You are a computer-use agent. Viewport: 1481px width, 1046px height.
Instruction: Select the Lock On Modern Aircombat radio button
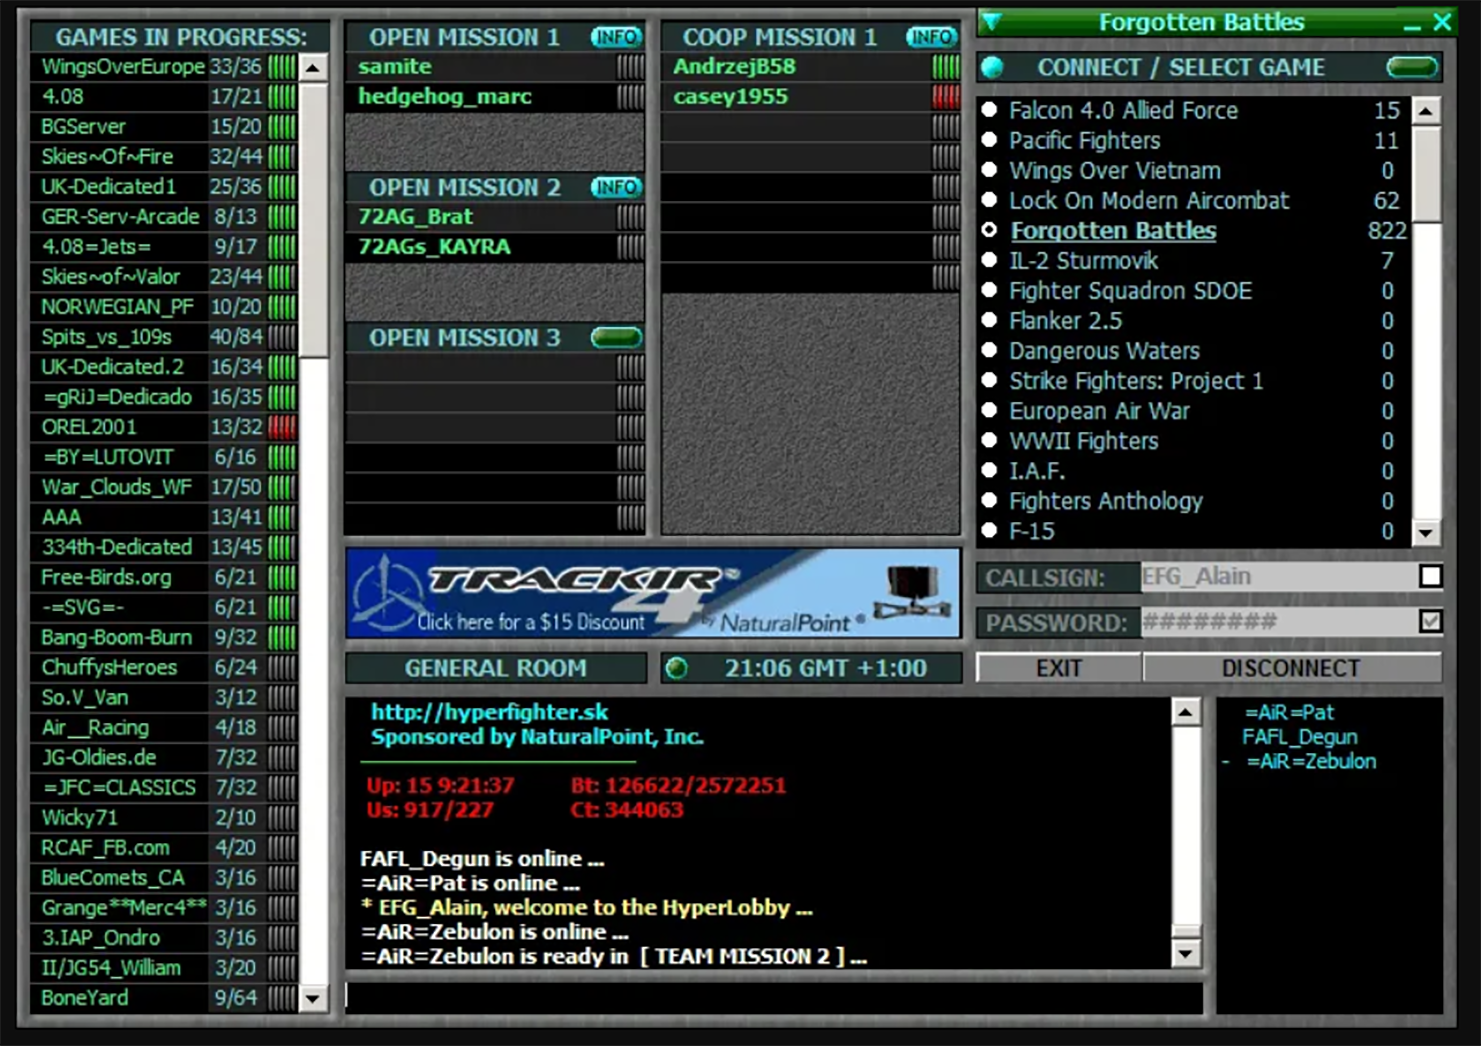click(989, 200)
